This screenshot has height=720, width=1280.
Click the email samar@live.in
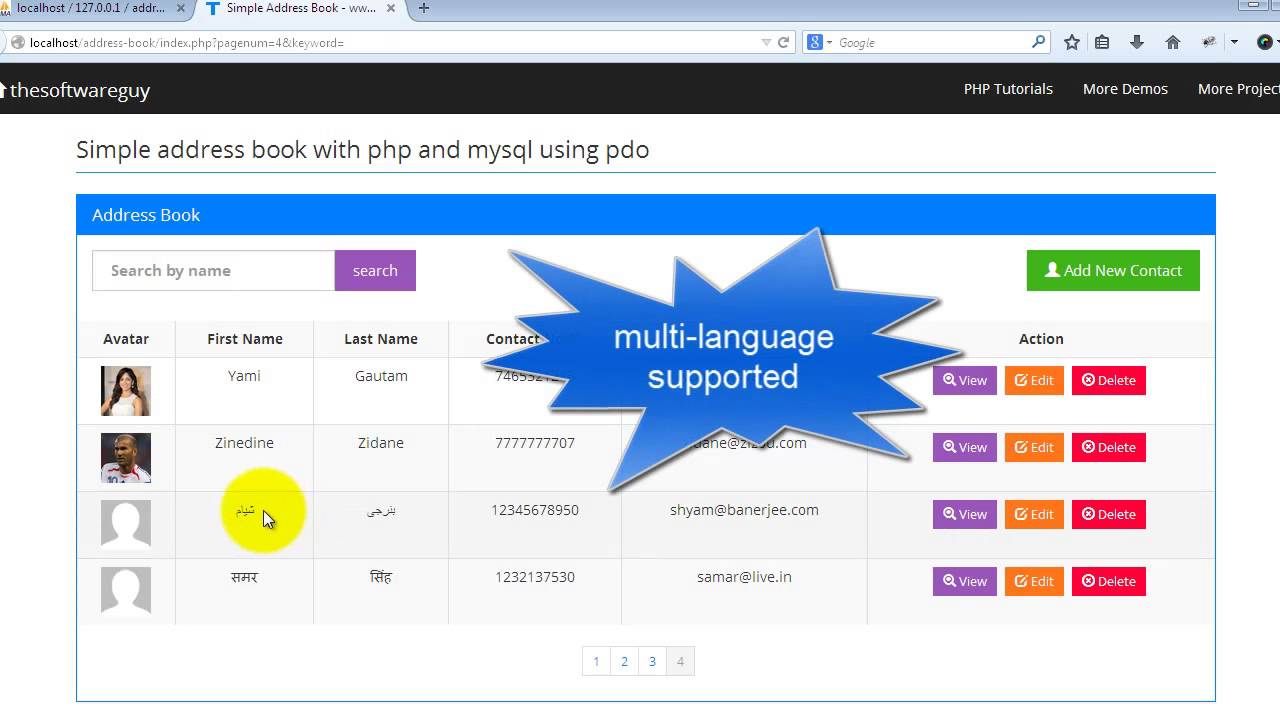[x=744, y=577]
